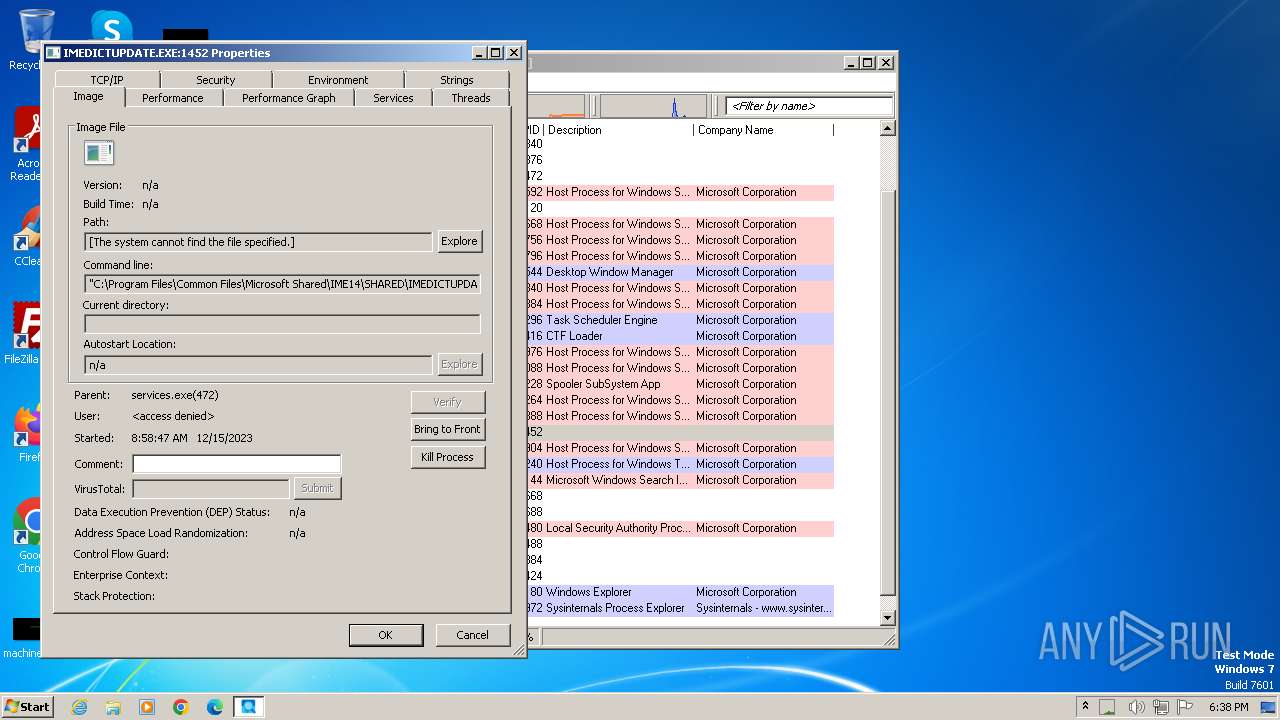
Task: Click the Description column header
Action: coord(619,130)
